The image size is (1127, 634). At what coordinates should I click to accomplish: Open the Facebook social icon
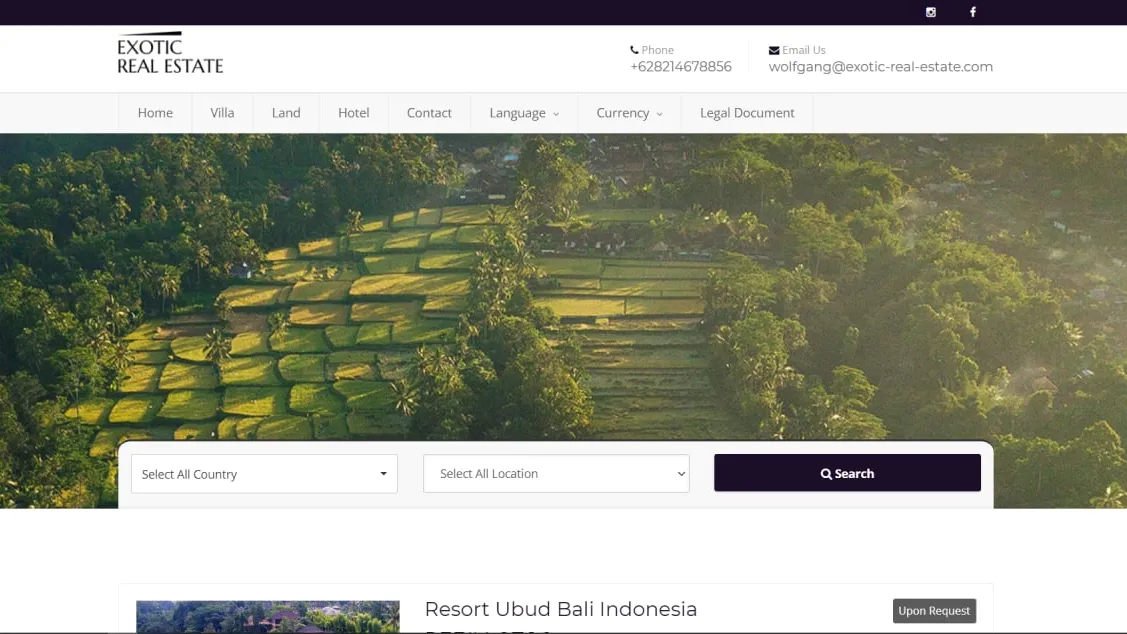972,12
